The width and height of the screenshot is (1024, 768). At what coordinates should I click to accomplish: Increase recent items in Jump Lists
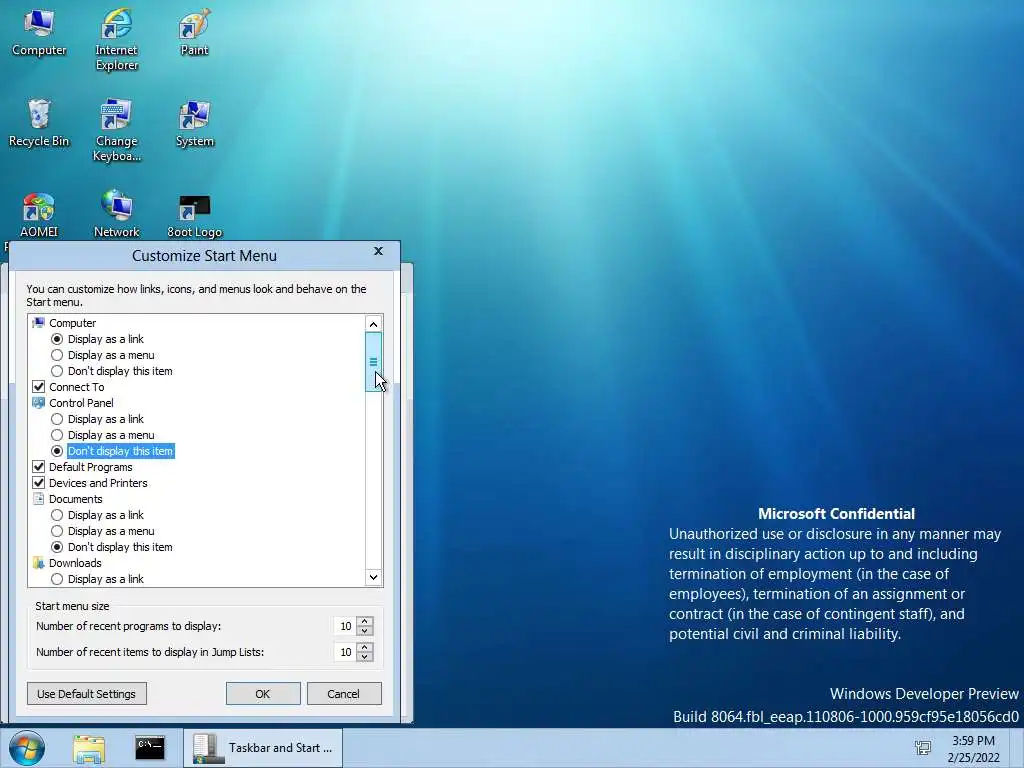click(365, 648)
